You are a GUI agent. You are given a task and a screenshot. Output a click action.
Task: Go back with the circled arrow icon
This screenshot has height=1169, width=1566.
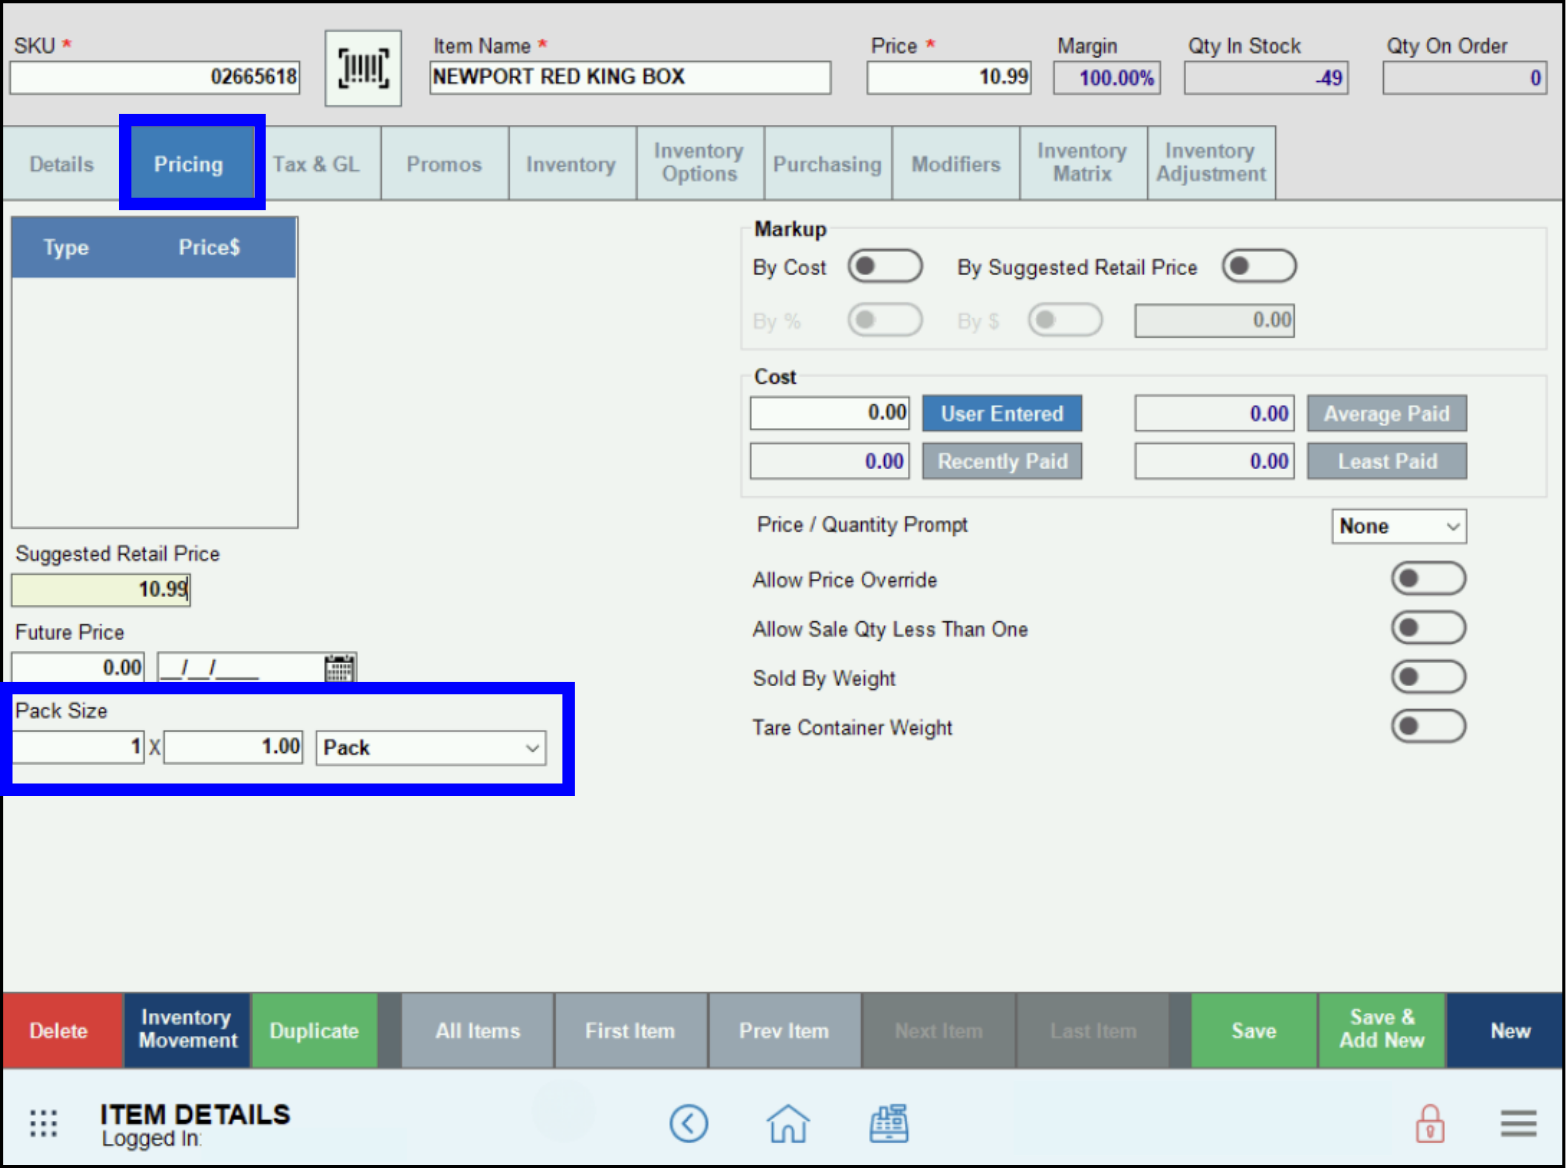click(689, 1124)
